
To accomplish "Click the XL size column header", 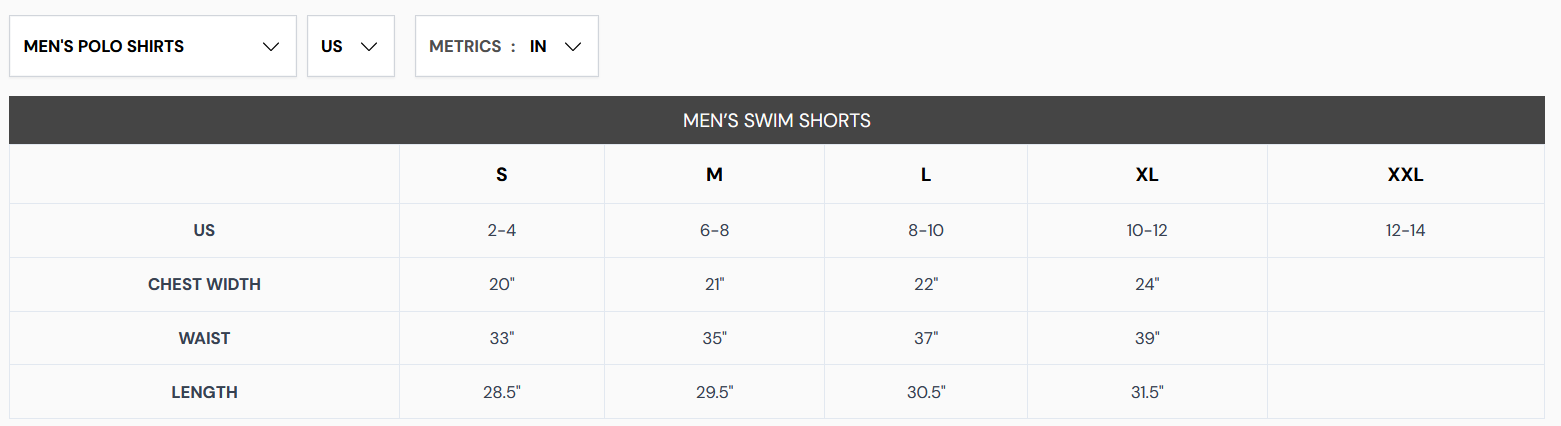I will click(1147, 175).
